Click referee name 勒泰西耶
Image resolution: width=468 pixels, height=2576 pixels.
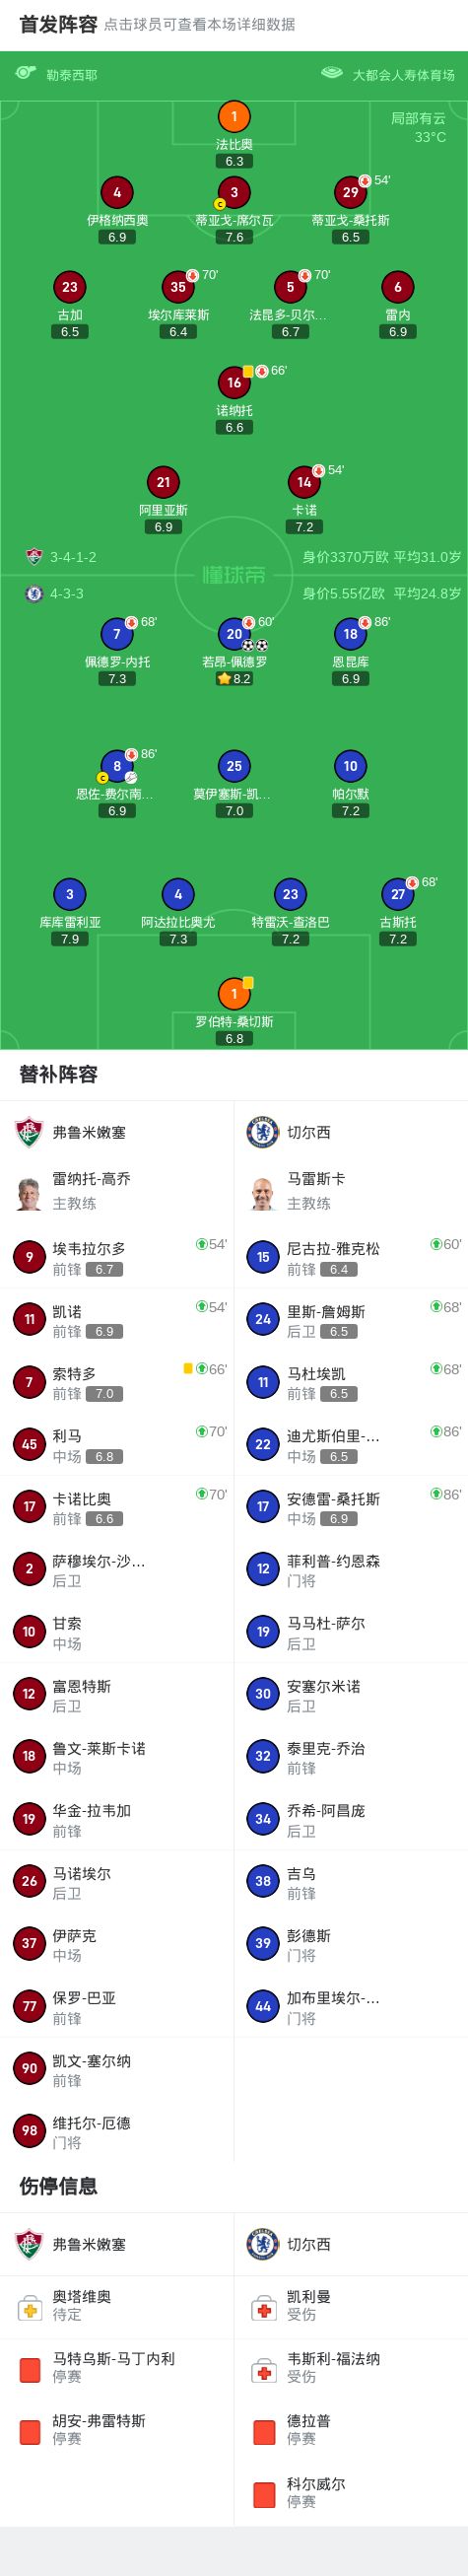[x=72, y=75]
